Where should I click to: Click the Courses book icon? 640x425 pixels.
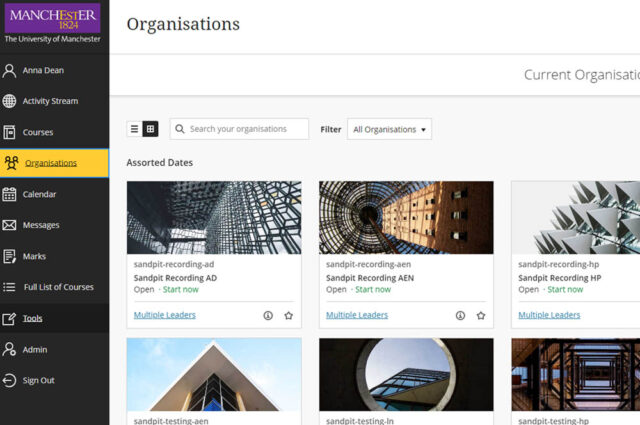coord(9,132)
